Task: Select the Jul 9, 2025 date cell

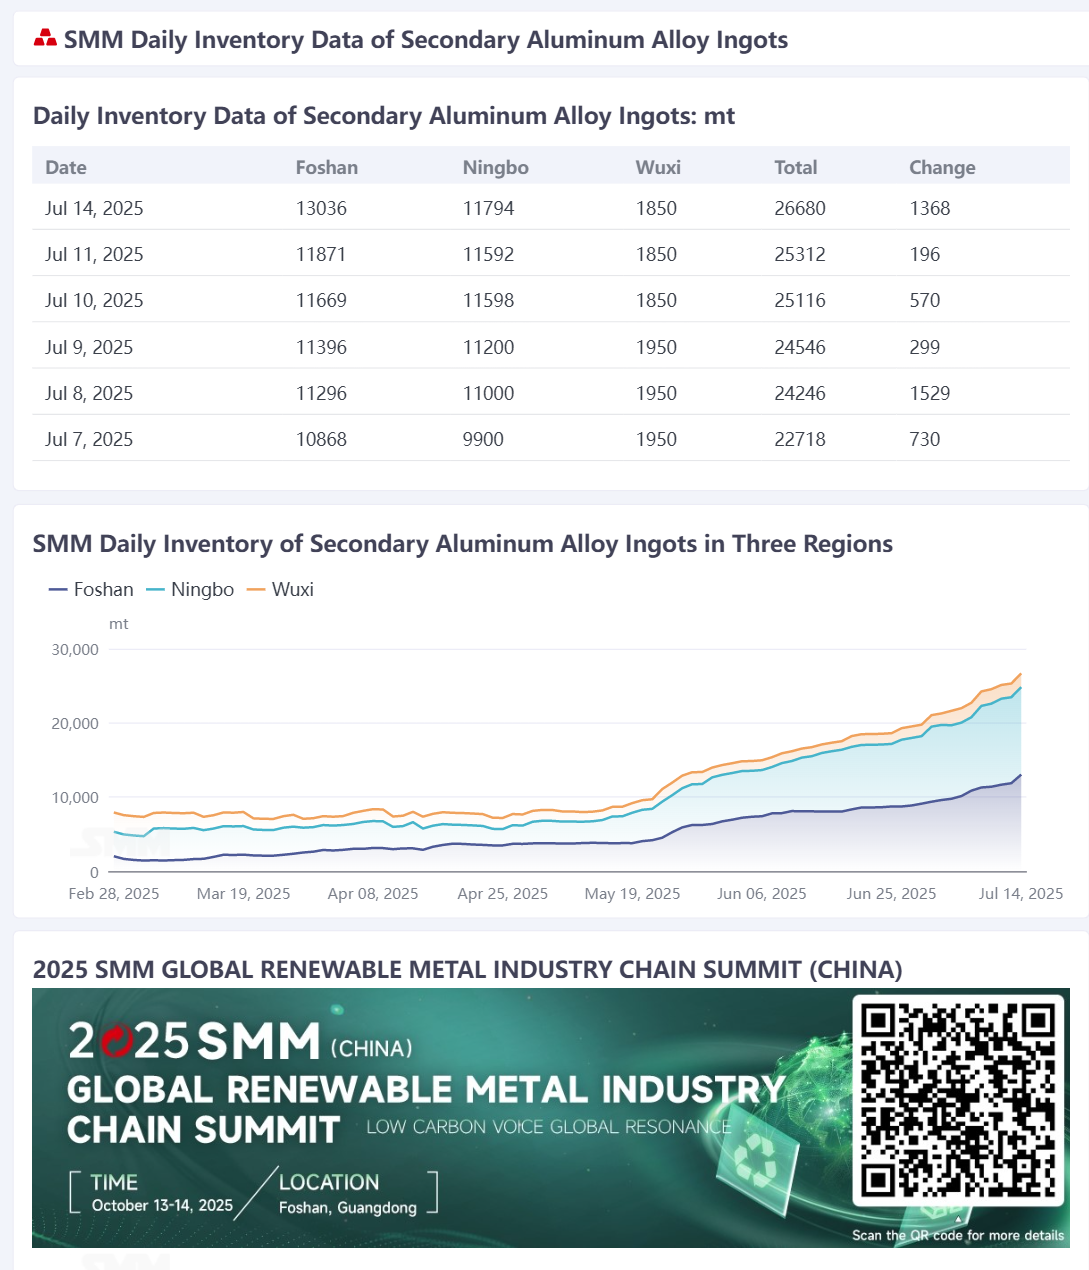Action: point(89,347)
